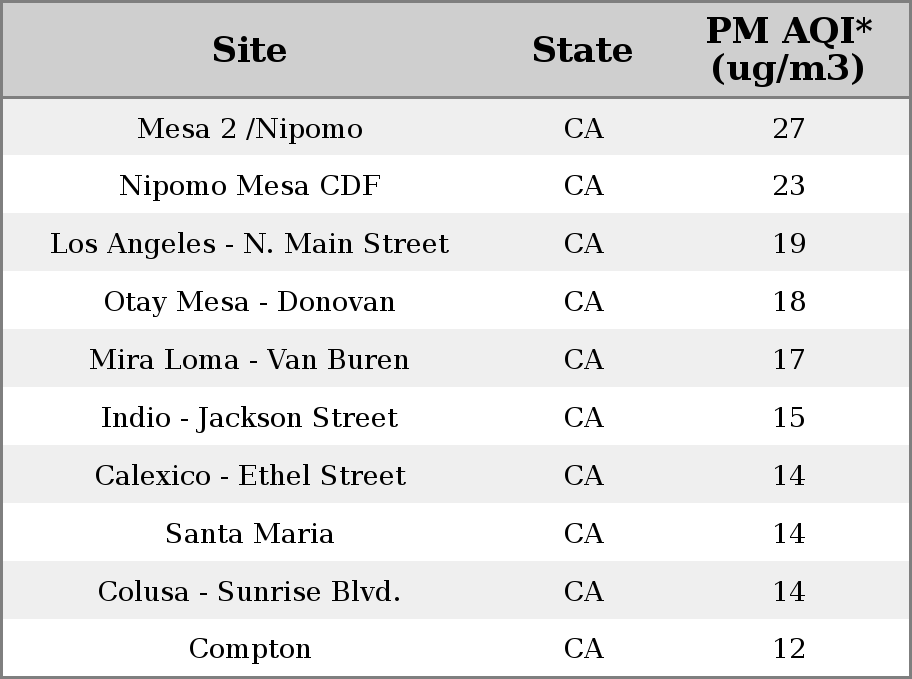Select Otay Mesa - Donovan site
Screen dimensions: 912x679
click(x=250, y=301)
